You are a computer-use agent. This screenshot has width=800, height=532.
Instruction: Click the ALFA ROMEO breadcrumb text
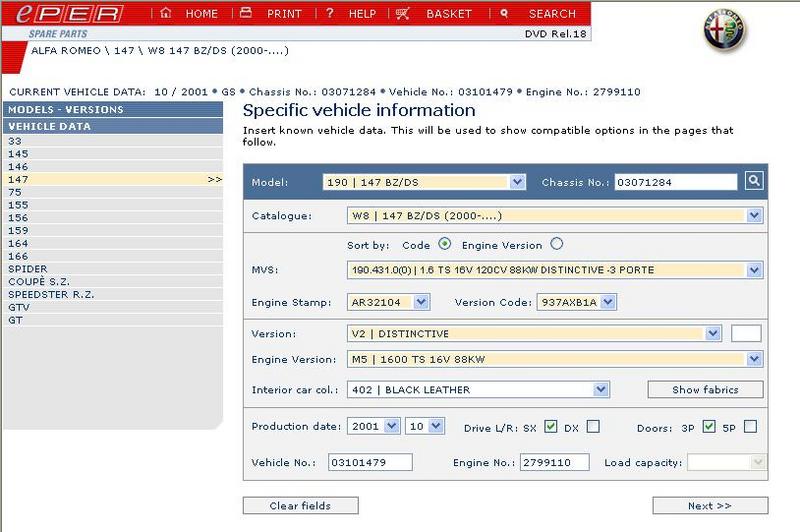[66, 50]
